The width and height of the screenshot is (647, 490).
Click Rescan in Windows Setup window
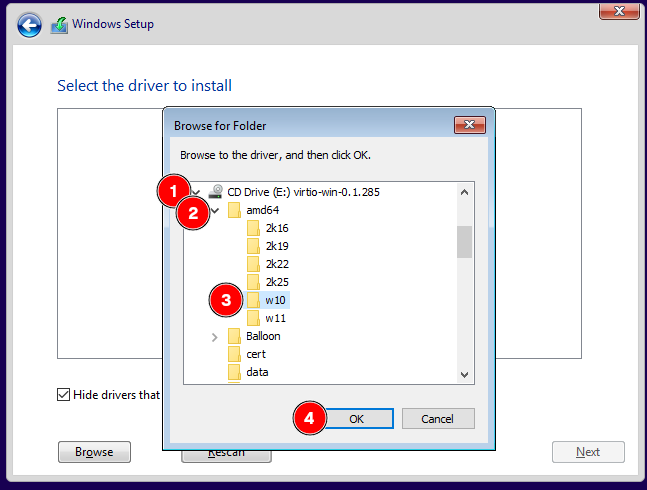click(226, 456)
